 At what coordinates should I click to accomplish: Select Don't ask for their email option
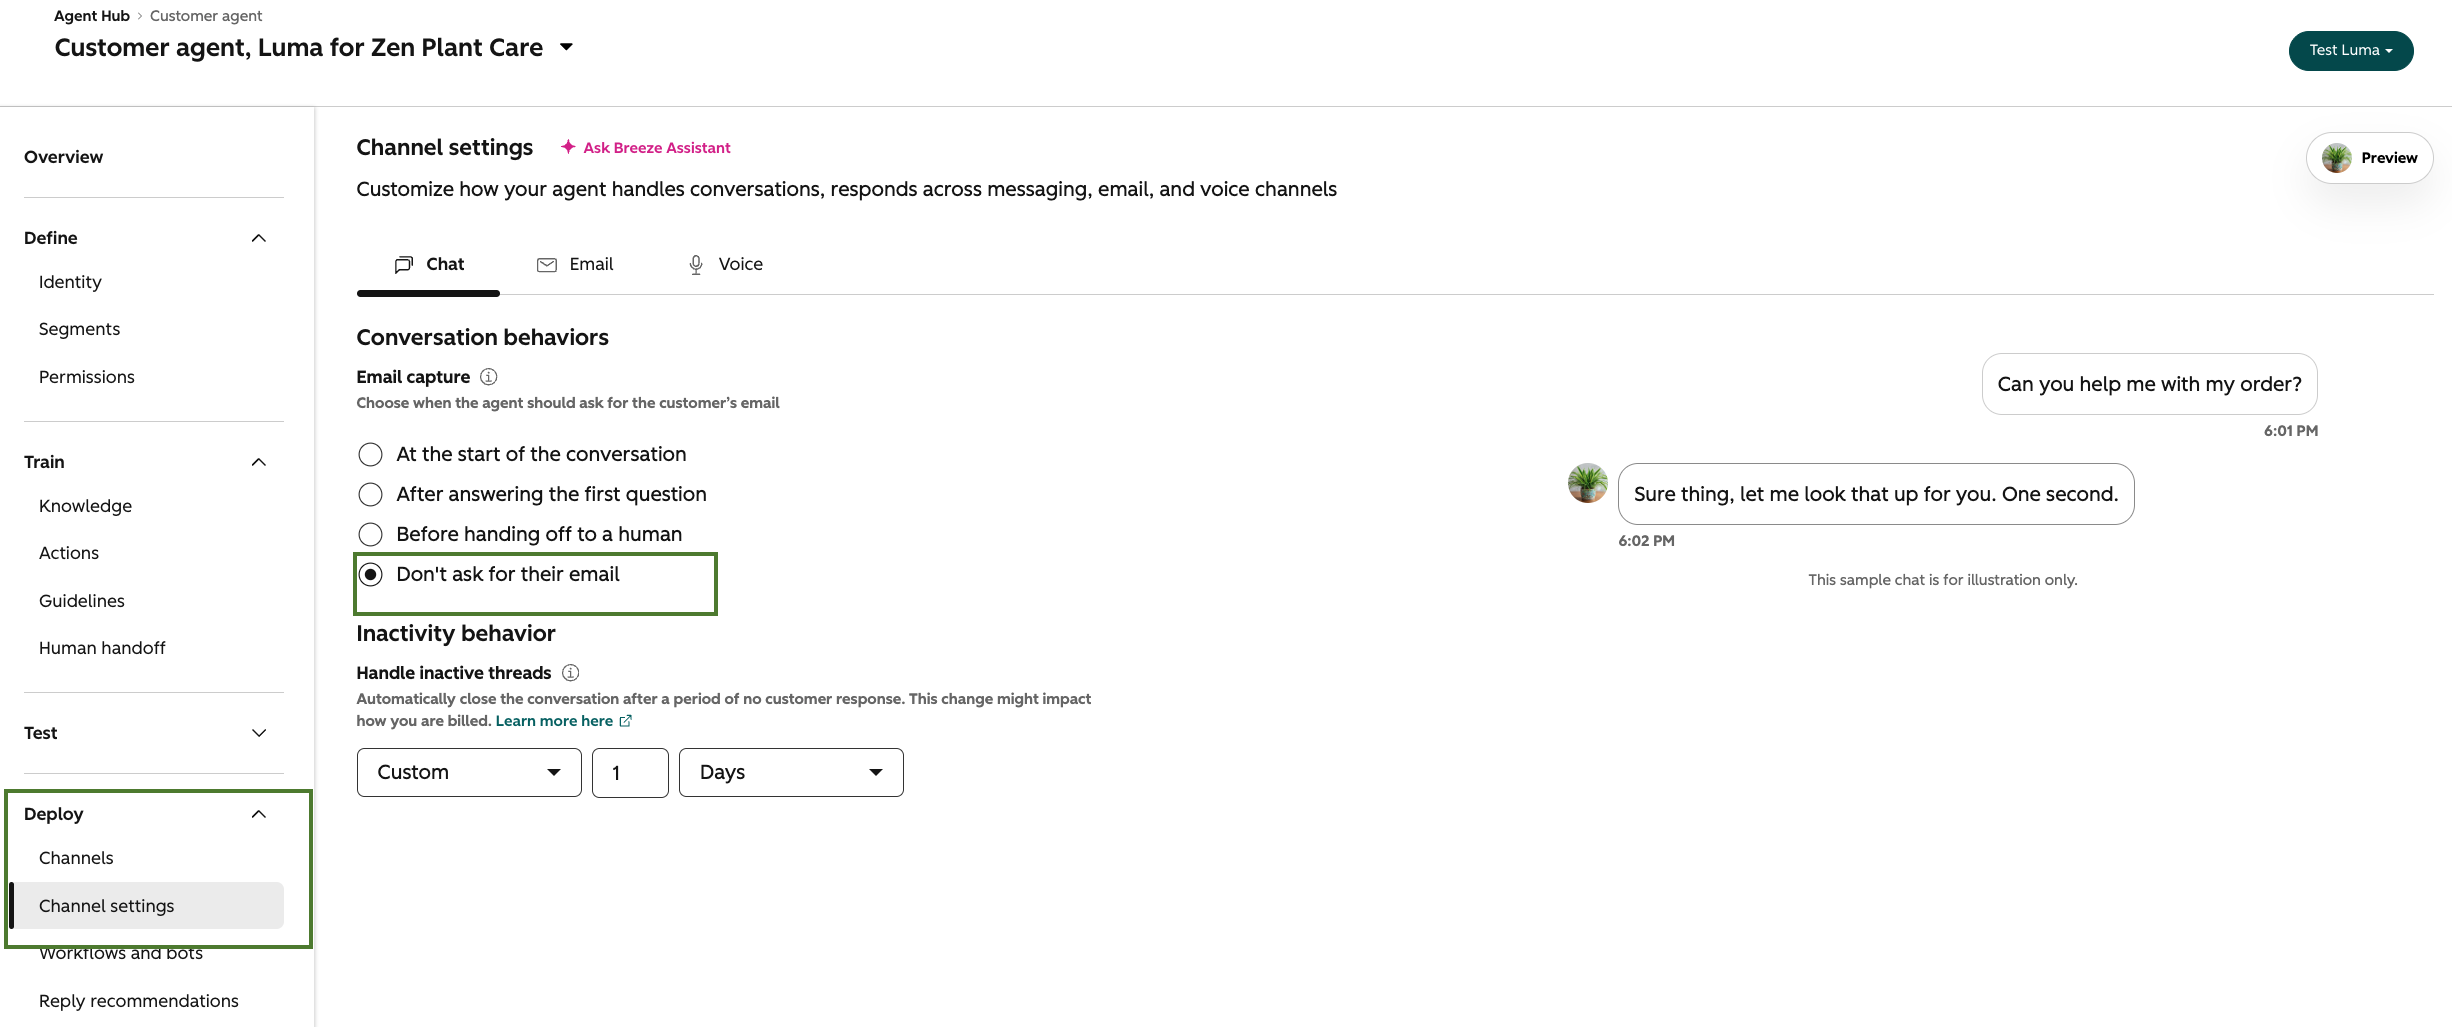pyautogui.click(x=371, y=575)
